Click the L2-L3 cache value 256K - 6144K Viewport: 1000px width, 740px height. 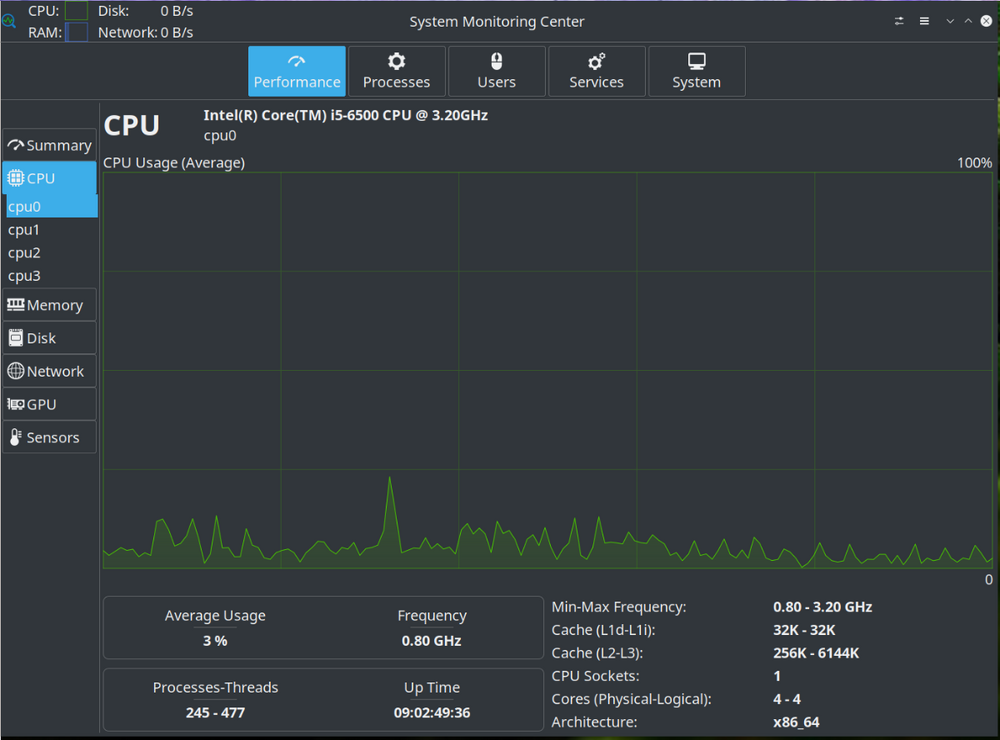point(816,653)
